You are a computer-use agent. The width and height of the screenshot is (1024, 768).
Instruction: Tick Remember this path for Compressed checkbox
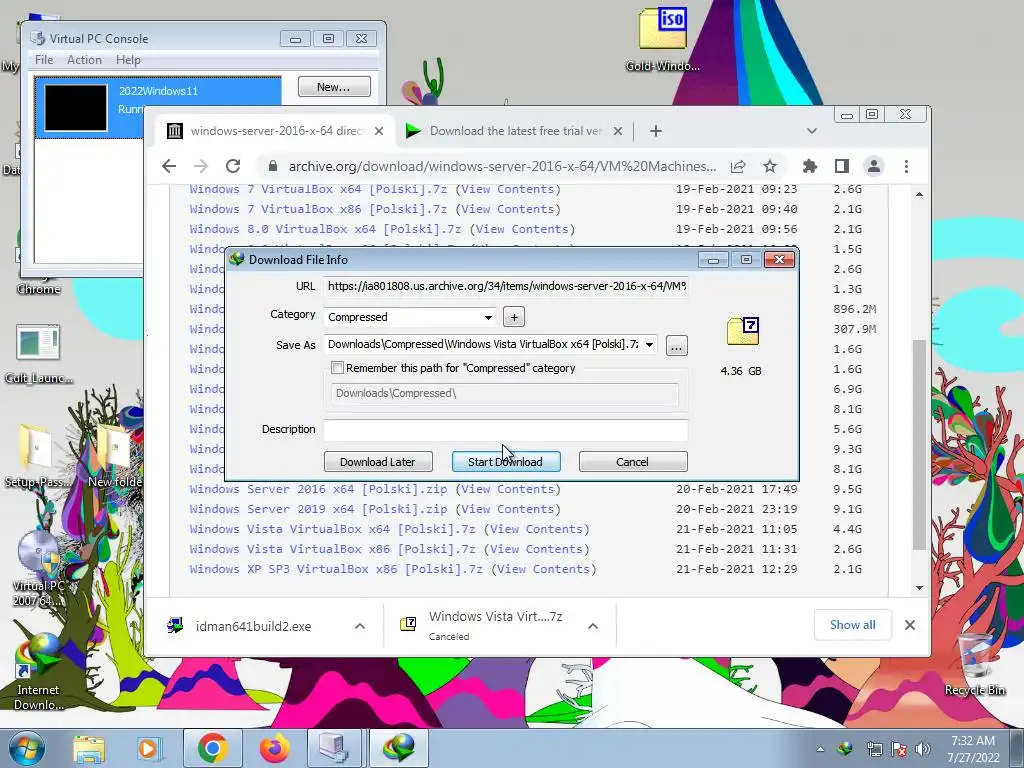(338, 368)
